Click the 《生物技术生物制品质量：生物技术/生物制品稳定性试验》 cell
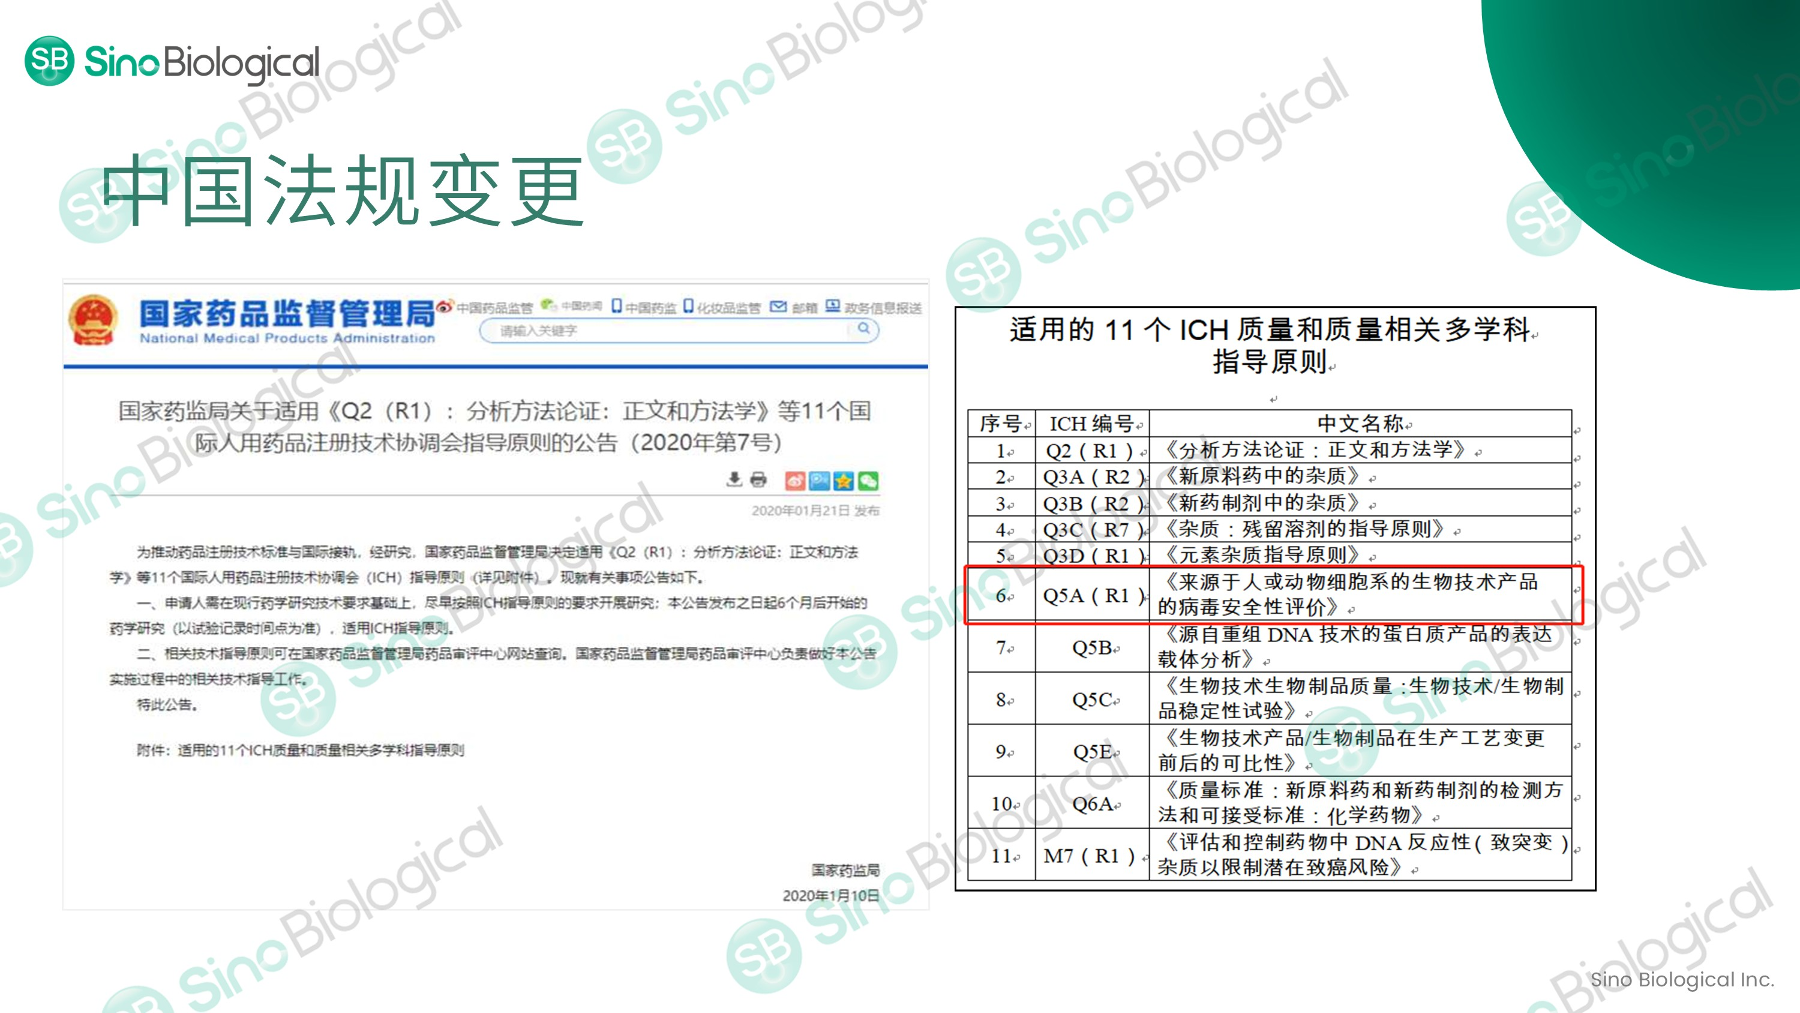Screen dimensions: 1800x1013 pos(1361,699)
